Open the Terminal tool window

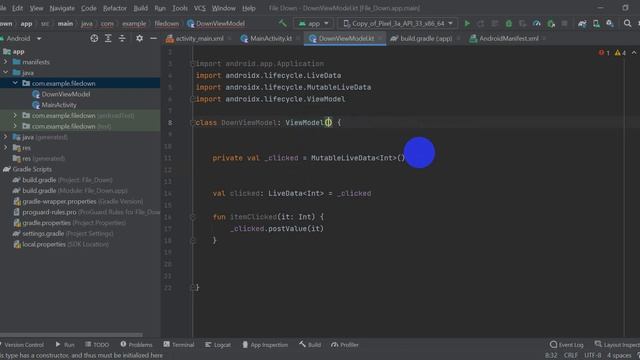[179, 345]
